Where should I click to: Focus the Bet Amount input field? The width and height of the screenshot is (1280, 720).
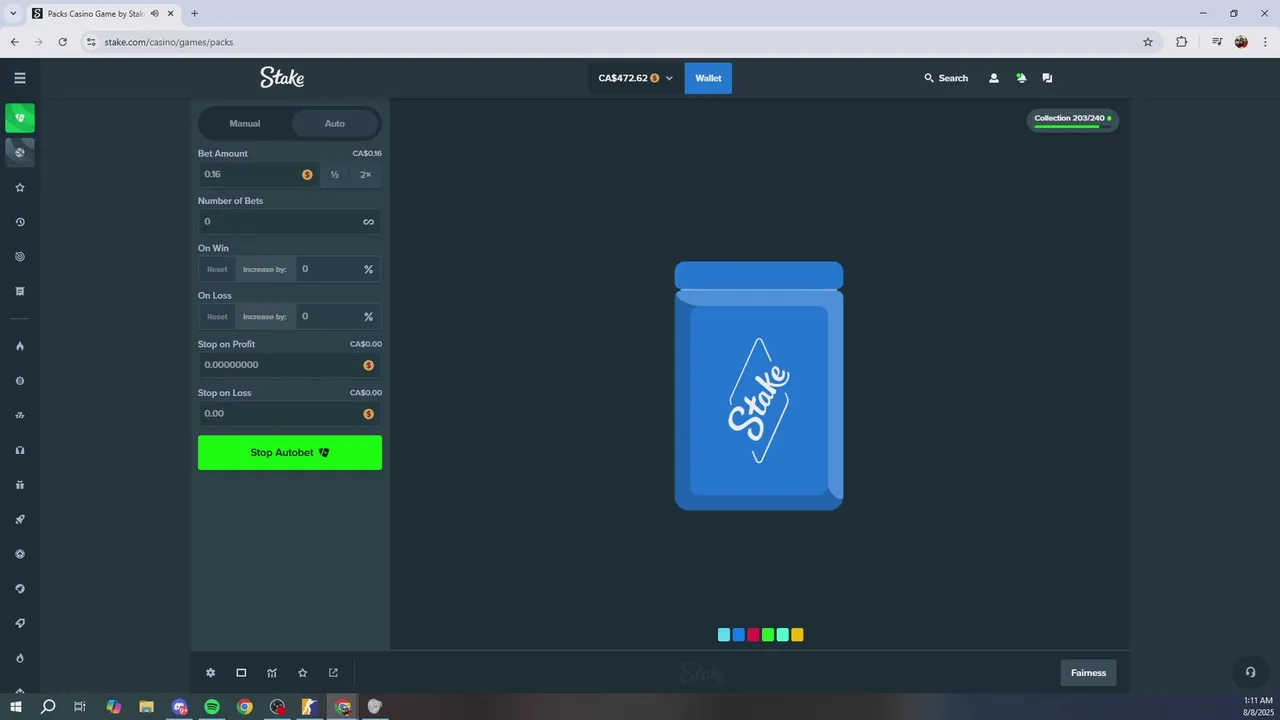pos(258,174)
